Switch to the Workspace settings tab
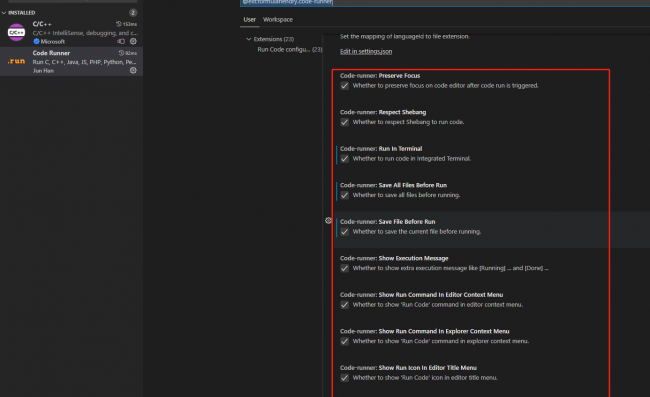650x397 pixels. [x=278, y=19]
